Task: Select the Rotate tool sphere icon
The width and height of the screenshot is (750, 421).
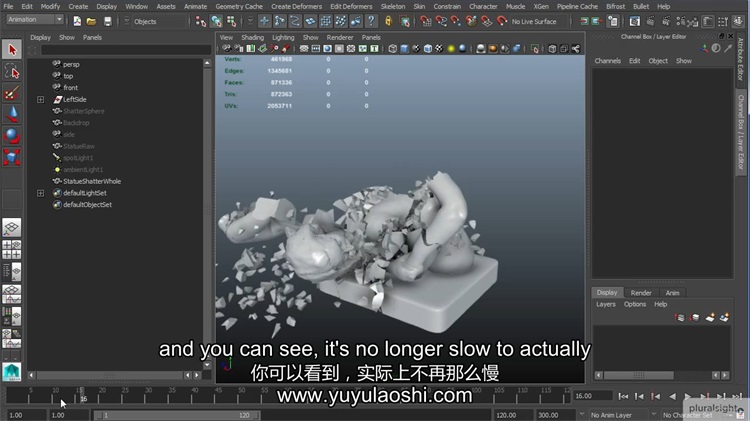Action: point(12,136)
